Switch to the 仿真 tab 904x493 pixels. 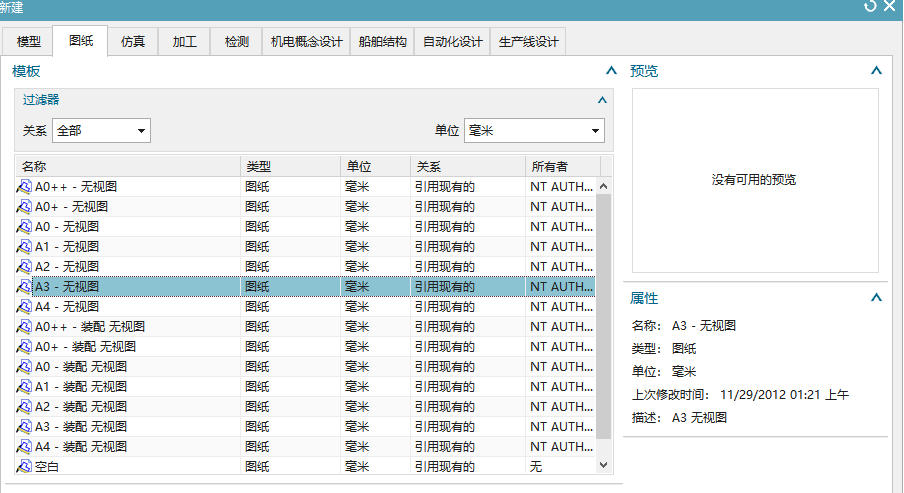point(133,42)
